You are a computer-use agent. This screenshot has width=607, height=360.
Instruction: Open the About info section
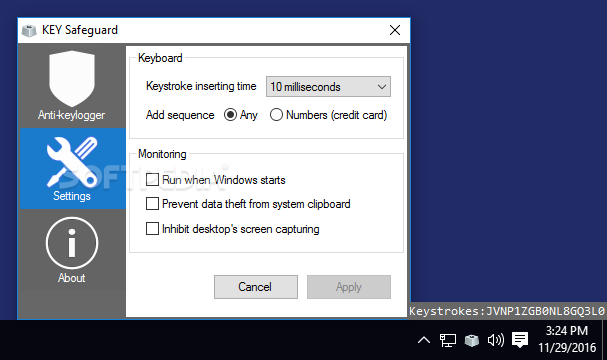(72, 250)
